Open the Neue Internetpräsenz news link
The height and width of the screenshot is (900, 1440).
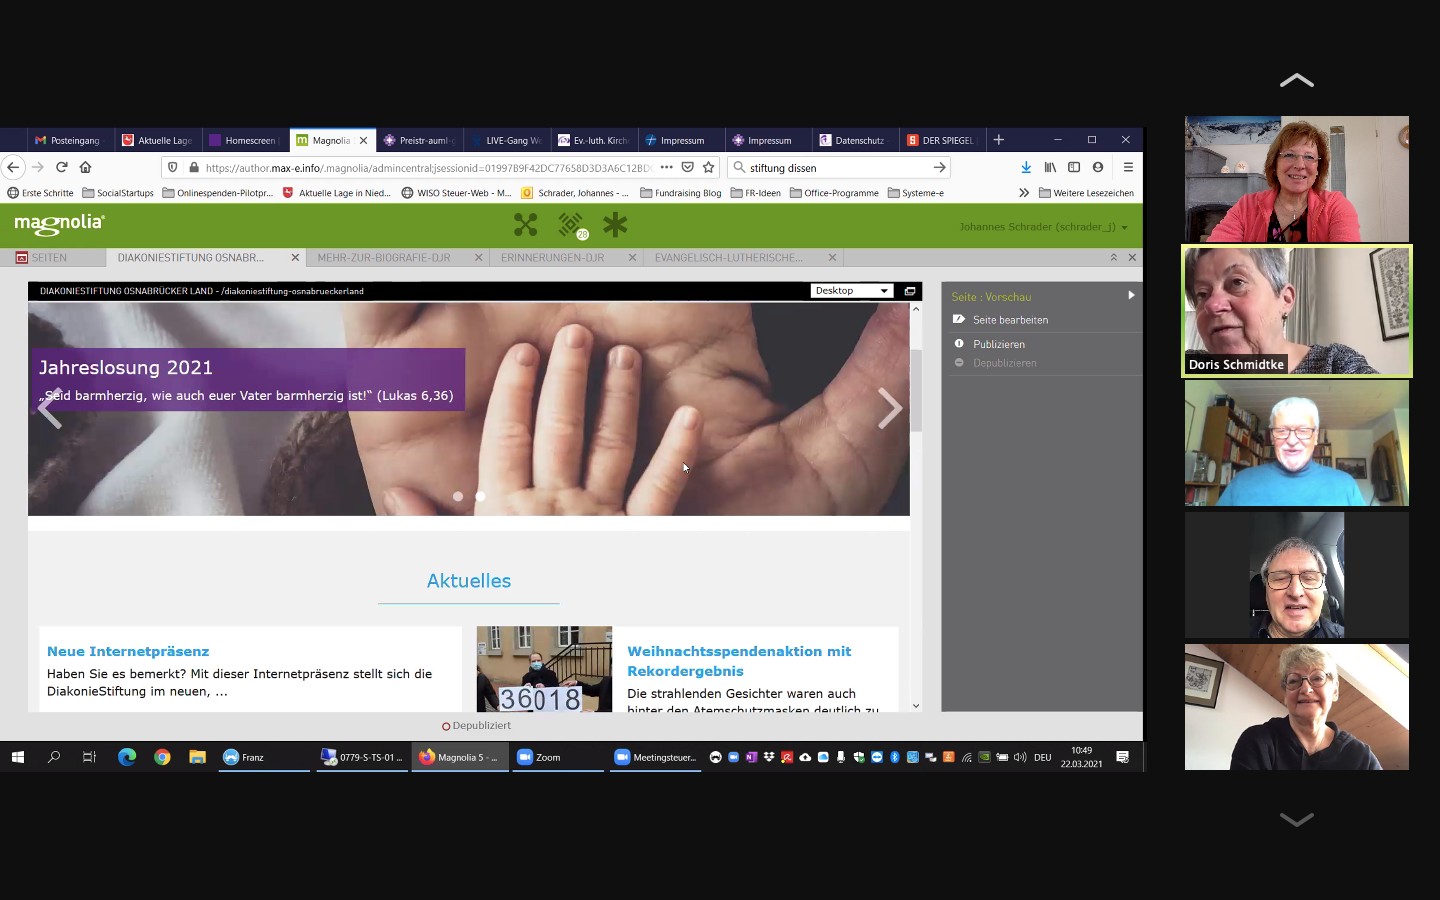pos(128,651)
